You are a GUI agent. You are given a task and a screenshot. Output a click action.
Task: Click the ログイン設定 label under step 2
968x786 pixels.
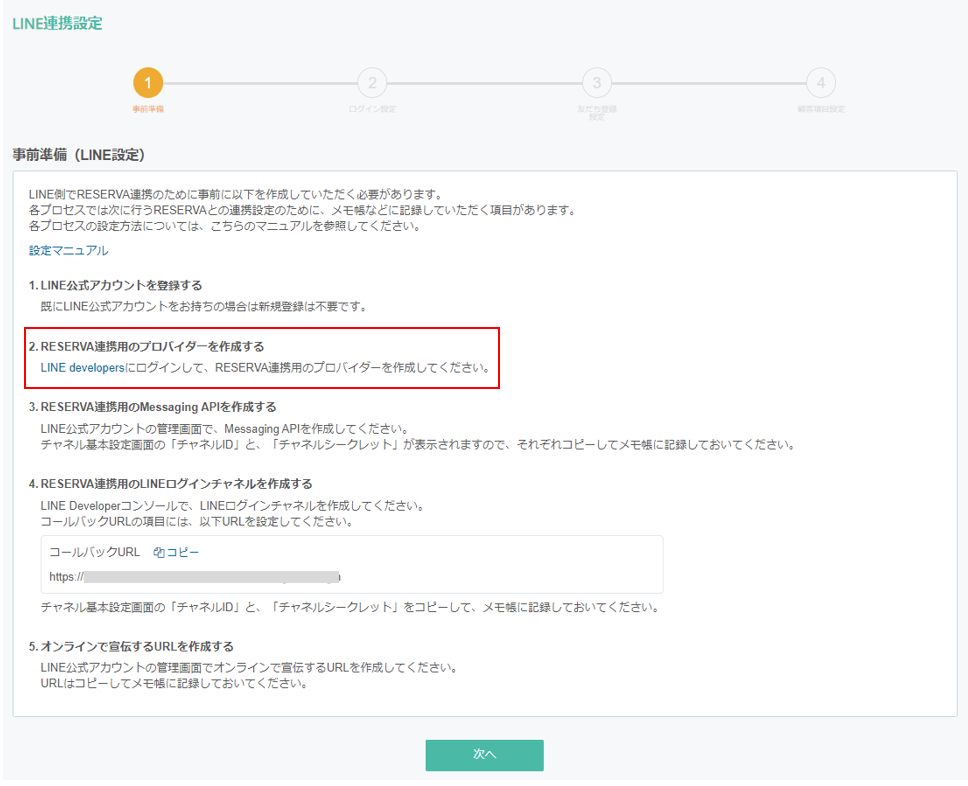pyautogui.click(x=372, y=108)
